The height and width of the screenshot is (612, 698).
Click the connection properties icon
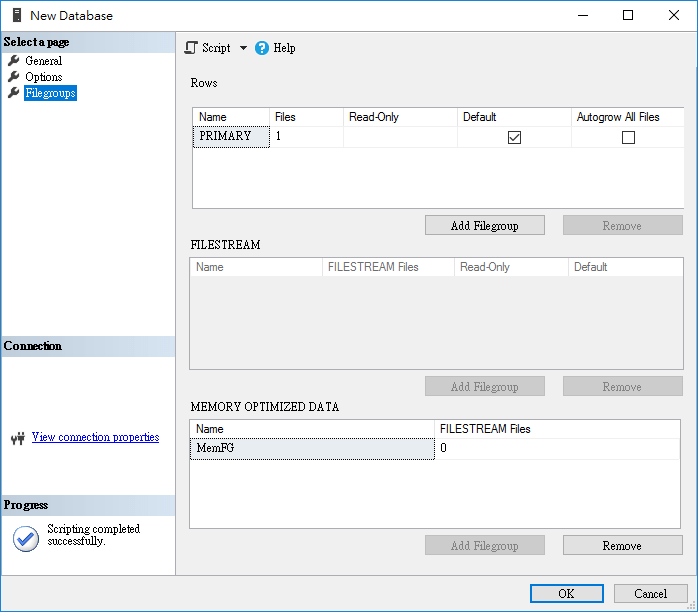pos(17,438)
